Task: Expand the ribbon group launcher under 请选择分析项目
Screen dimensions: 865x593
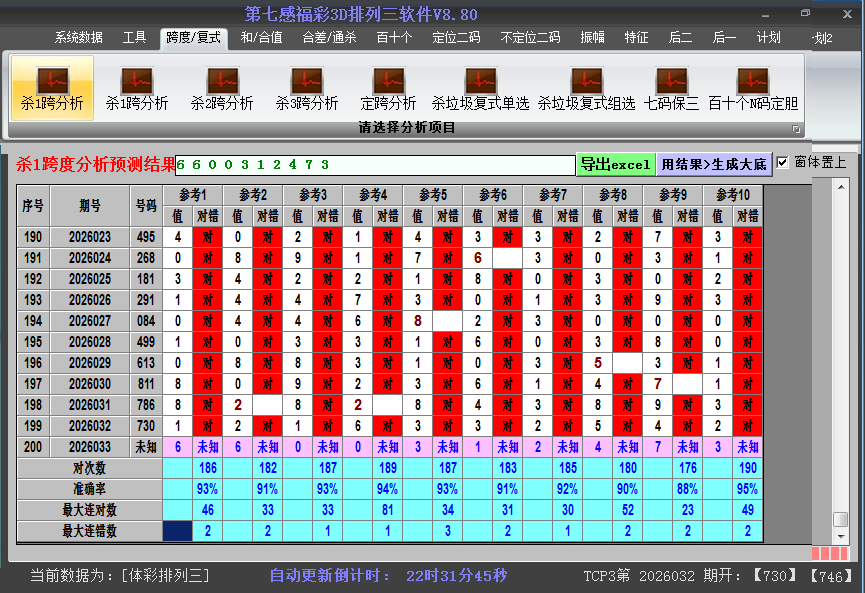Action: (x=796, y=129)
